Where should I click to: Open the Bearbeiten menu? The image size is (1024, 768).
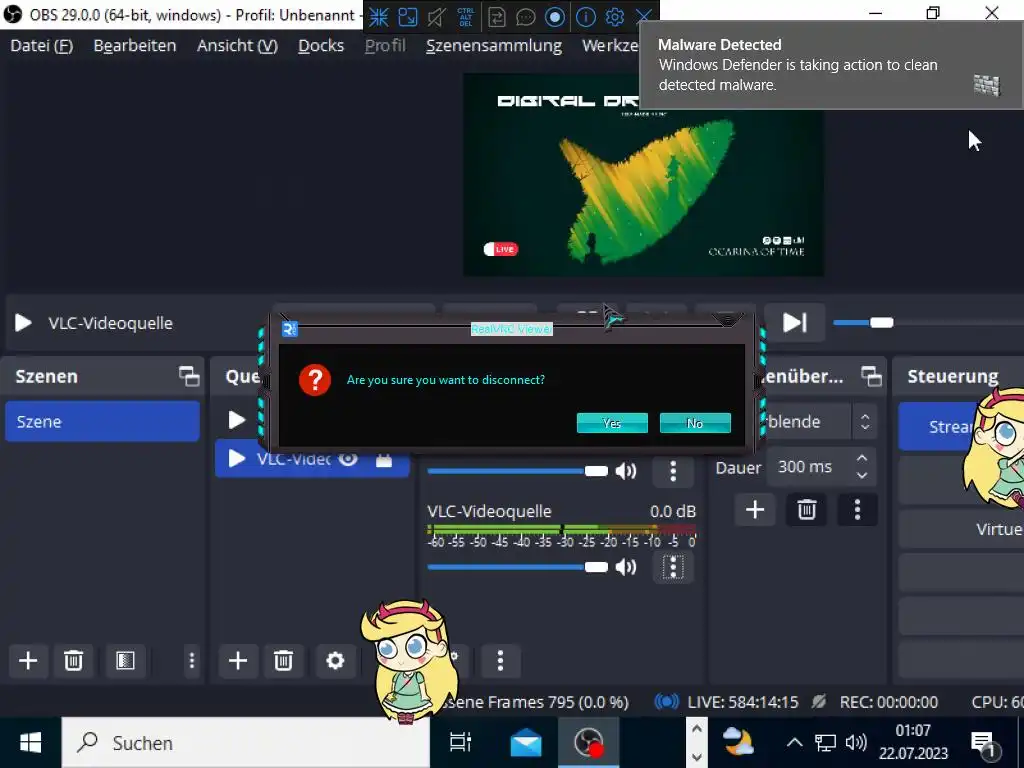coord(135,46)
